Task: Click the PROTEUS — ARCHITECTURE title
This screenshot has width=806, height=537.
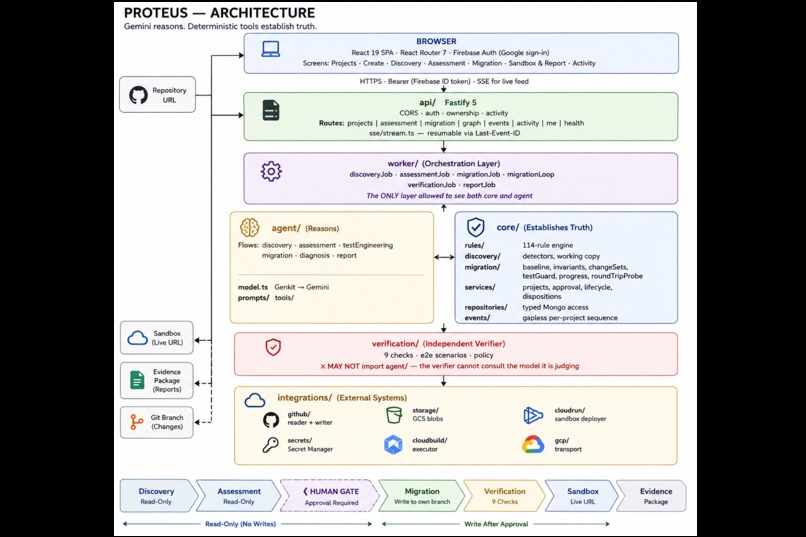Action: (219, 13)
